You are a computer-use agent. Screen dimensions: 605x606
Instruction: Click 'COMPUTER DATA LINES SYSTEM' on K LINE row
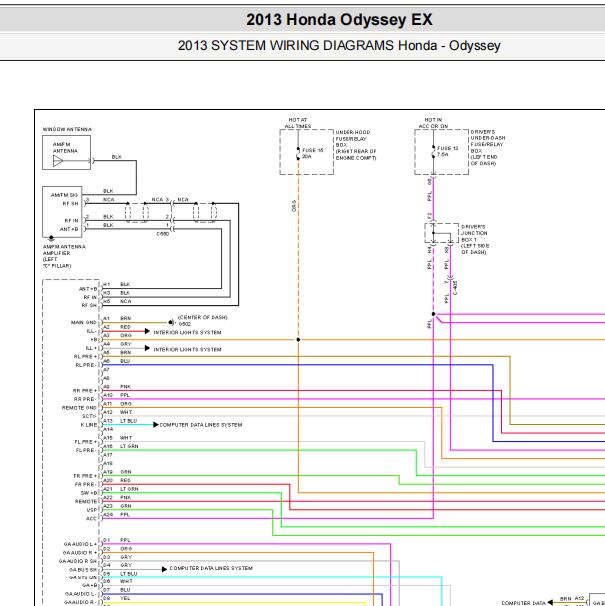pyautogui.click(x=201, y=425)
